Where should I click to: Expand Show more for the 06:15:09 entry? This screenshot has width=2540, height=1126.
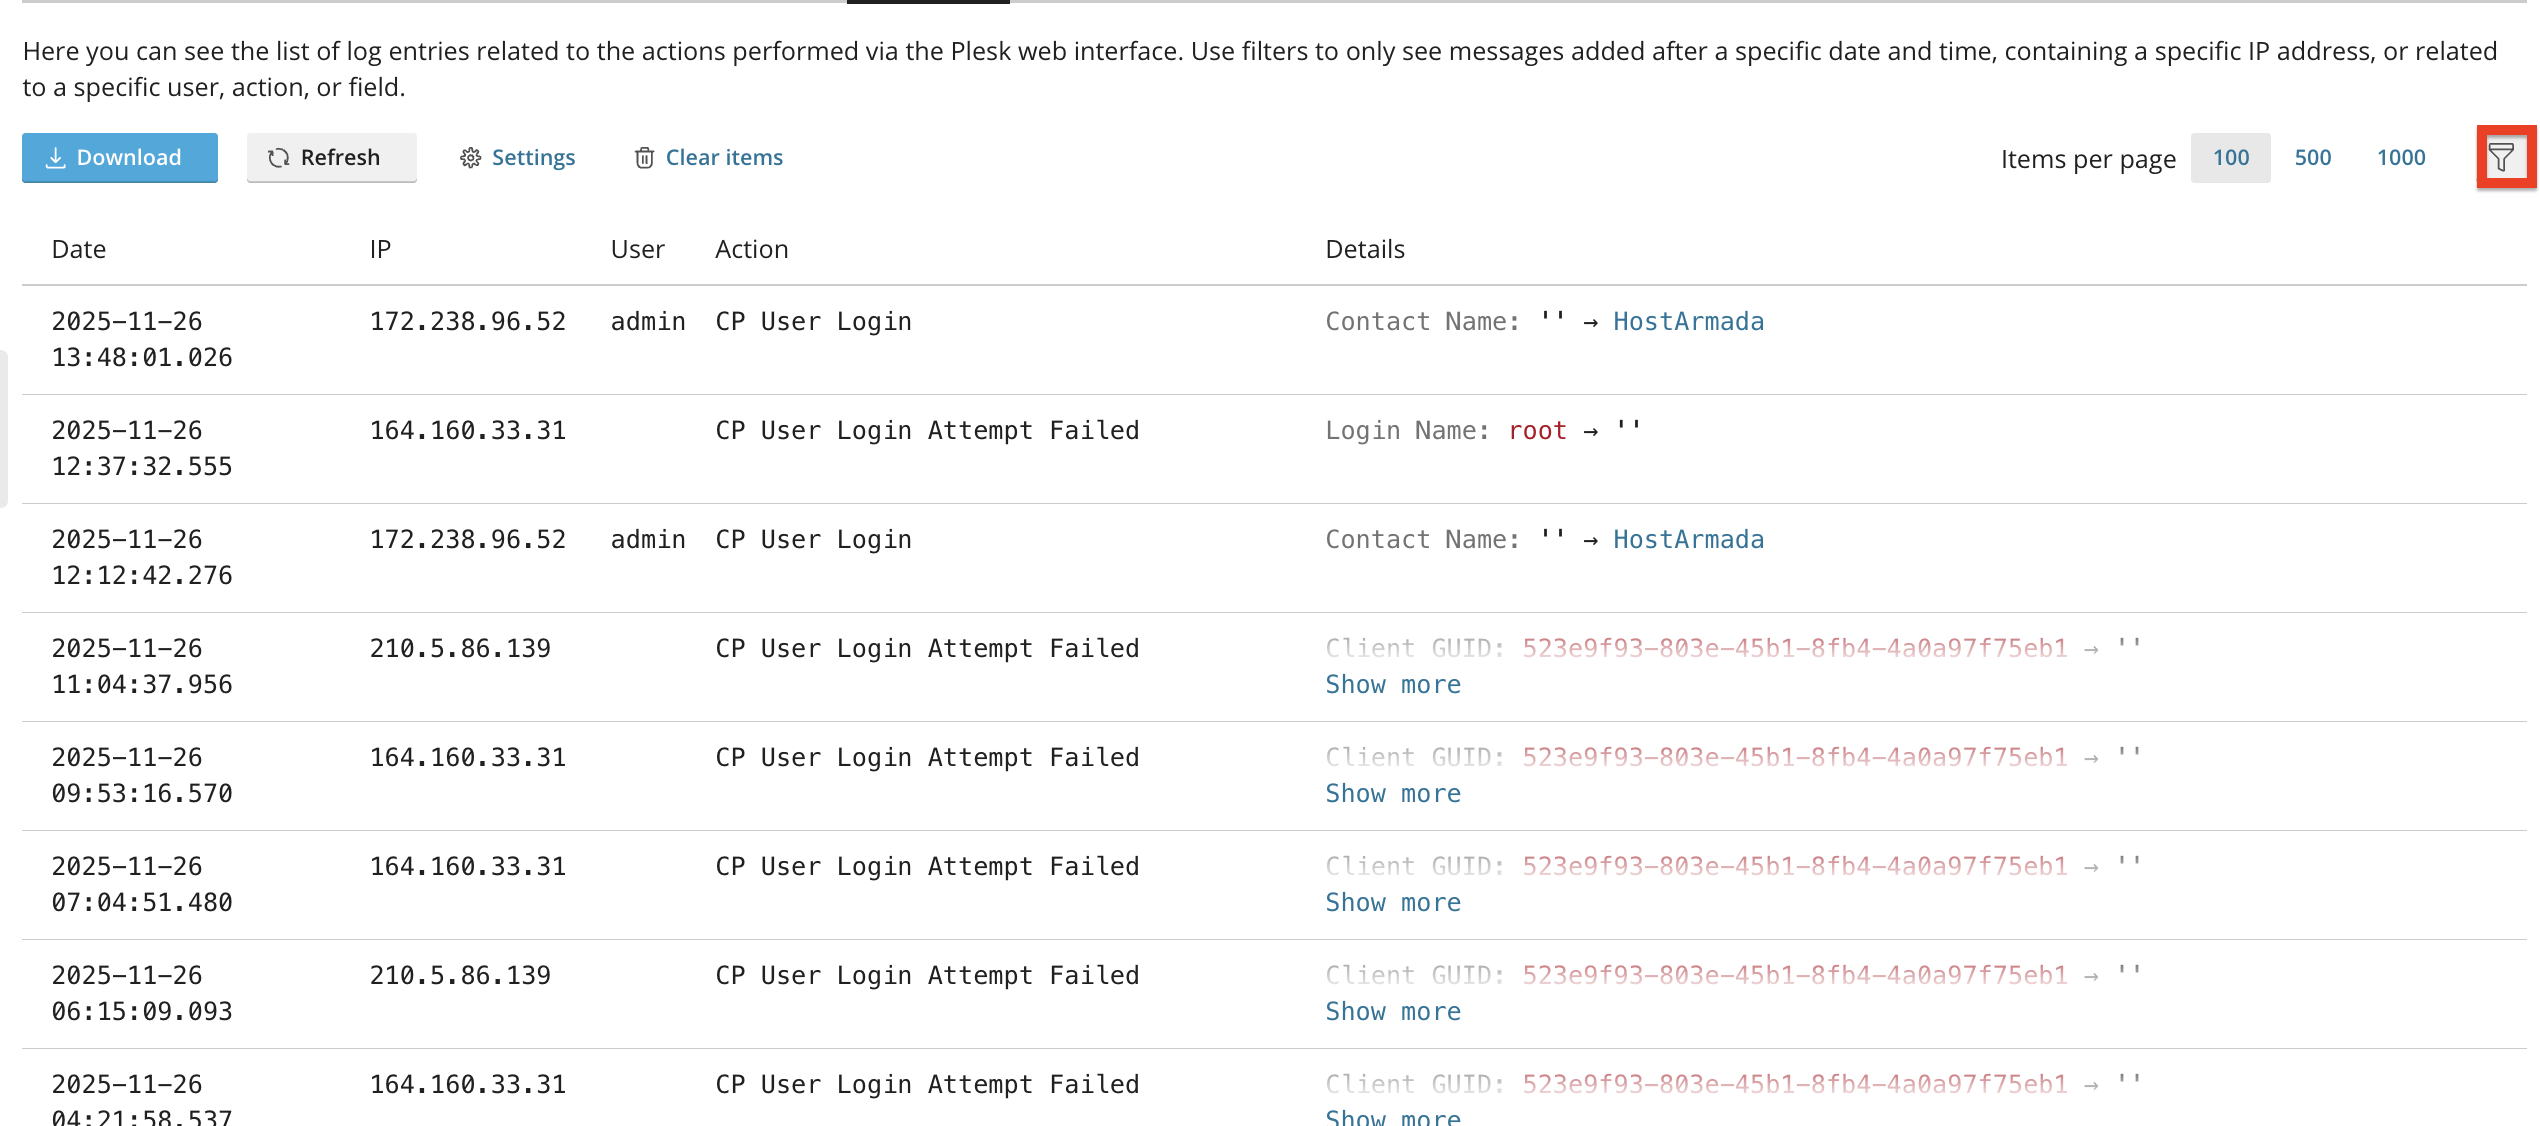(1392, 1011)
